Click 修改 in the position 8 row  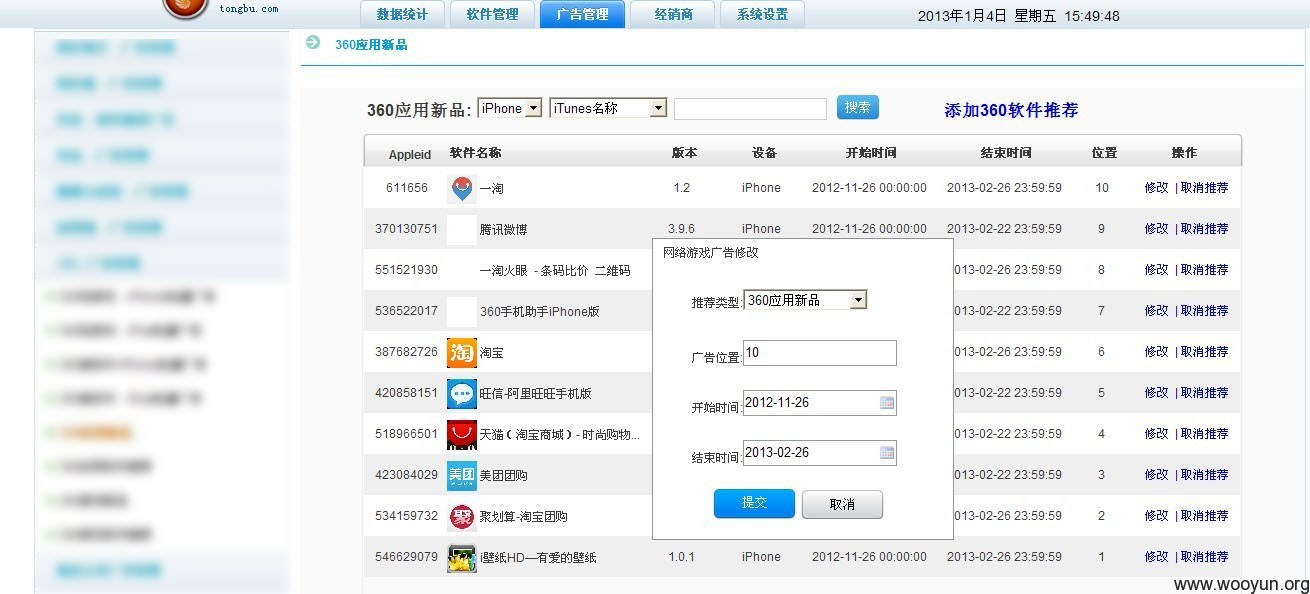(x=1156, y=269)
